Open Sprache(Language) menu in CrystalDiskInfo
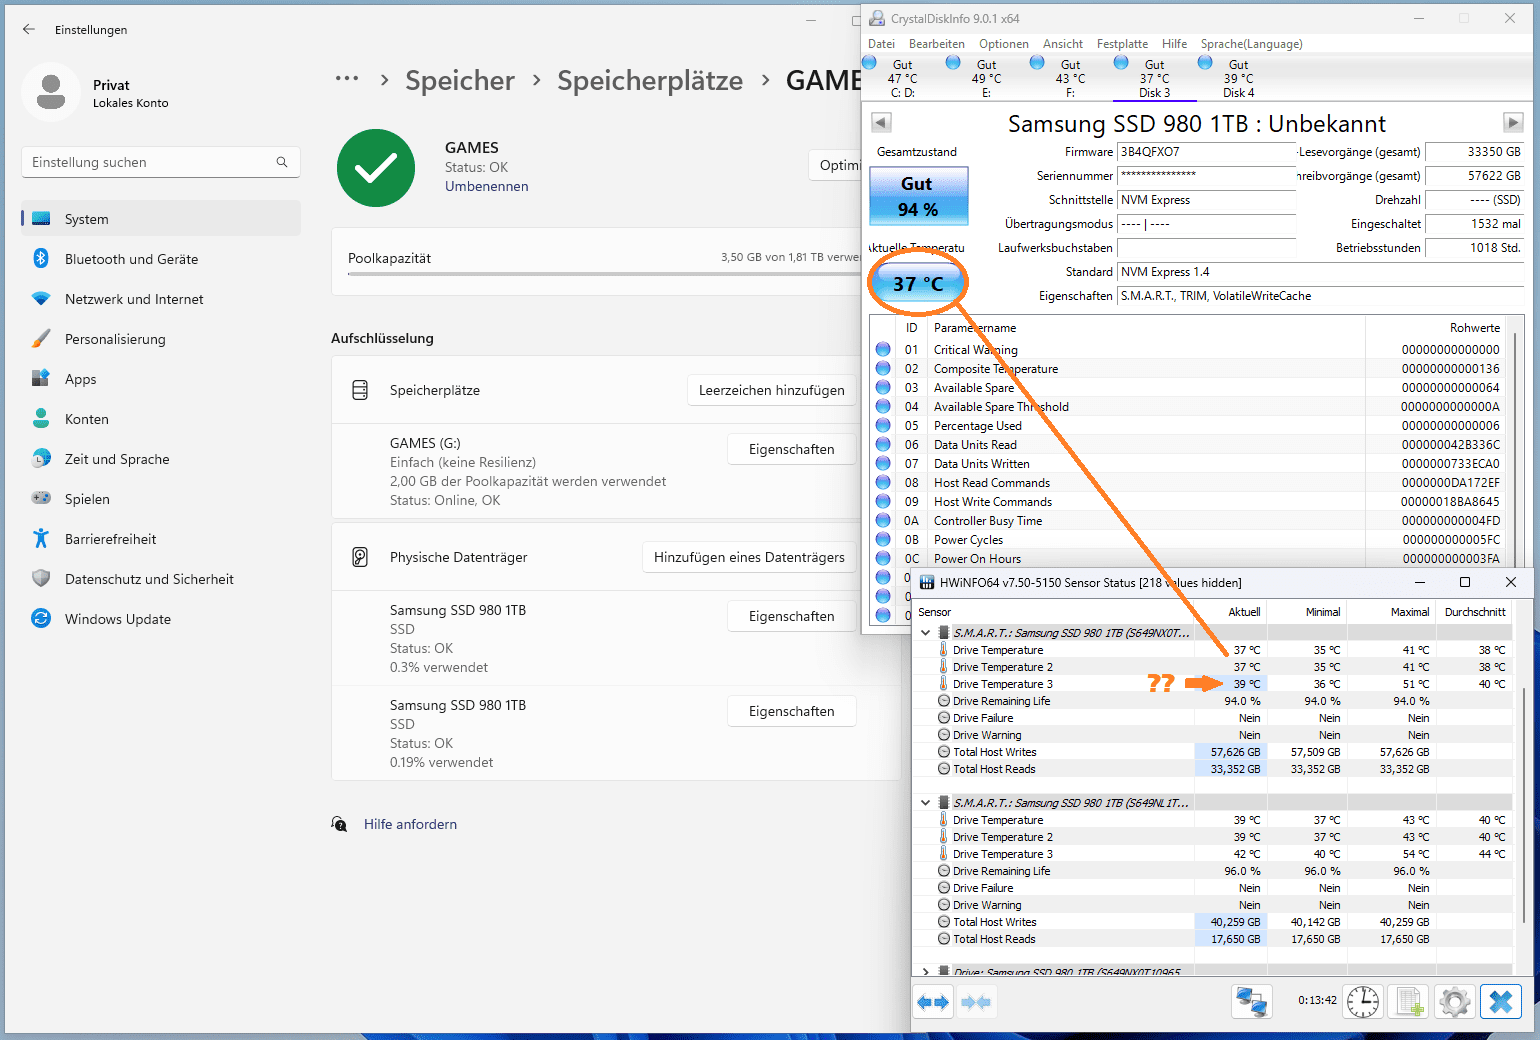This screenshot has width=1540, height=1040. [1251, 44]
